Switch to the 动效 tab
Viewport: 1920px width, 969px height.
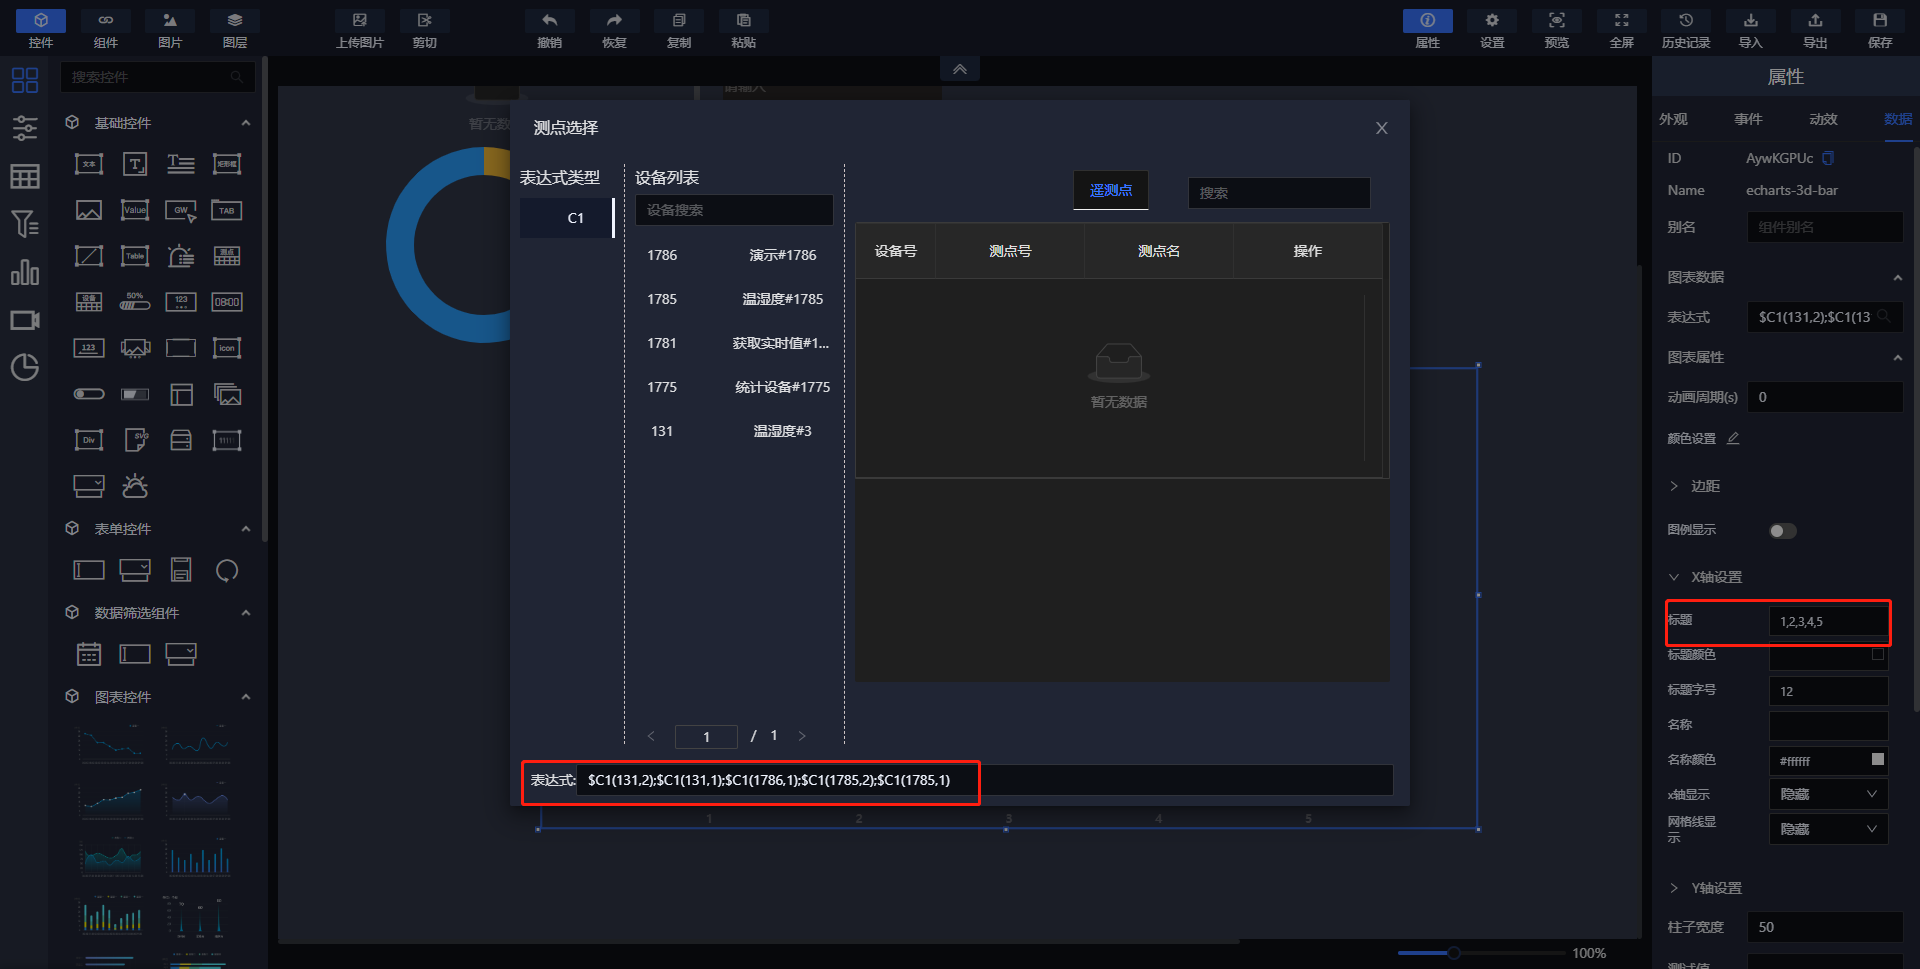coord(1823,119)
